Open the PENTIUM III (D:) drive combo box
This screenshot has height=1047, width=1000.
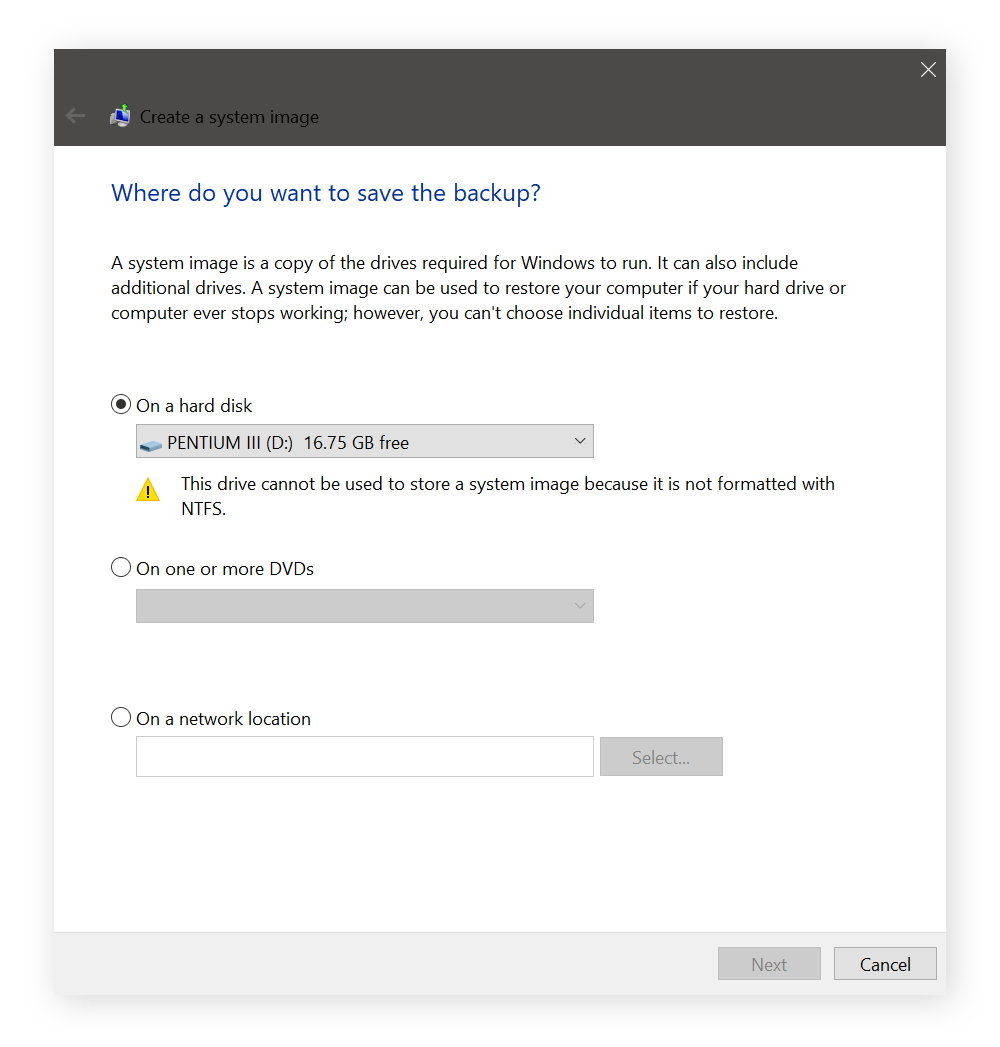[x=364, y=442]
